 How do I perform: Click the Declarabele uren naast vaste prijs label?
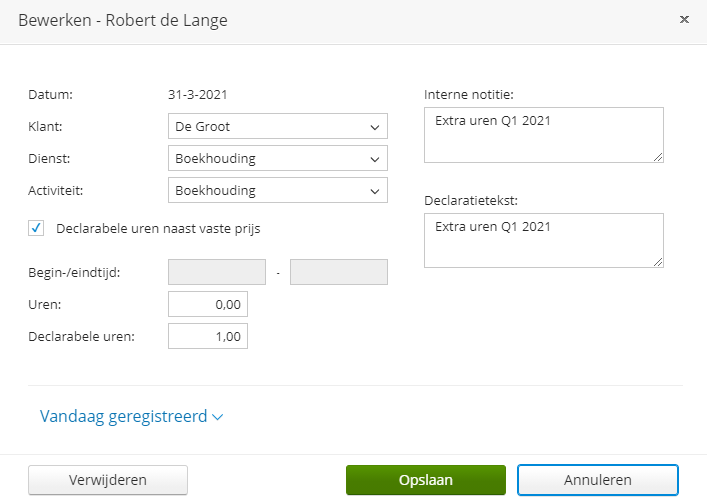coord(158,229)
